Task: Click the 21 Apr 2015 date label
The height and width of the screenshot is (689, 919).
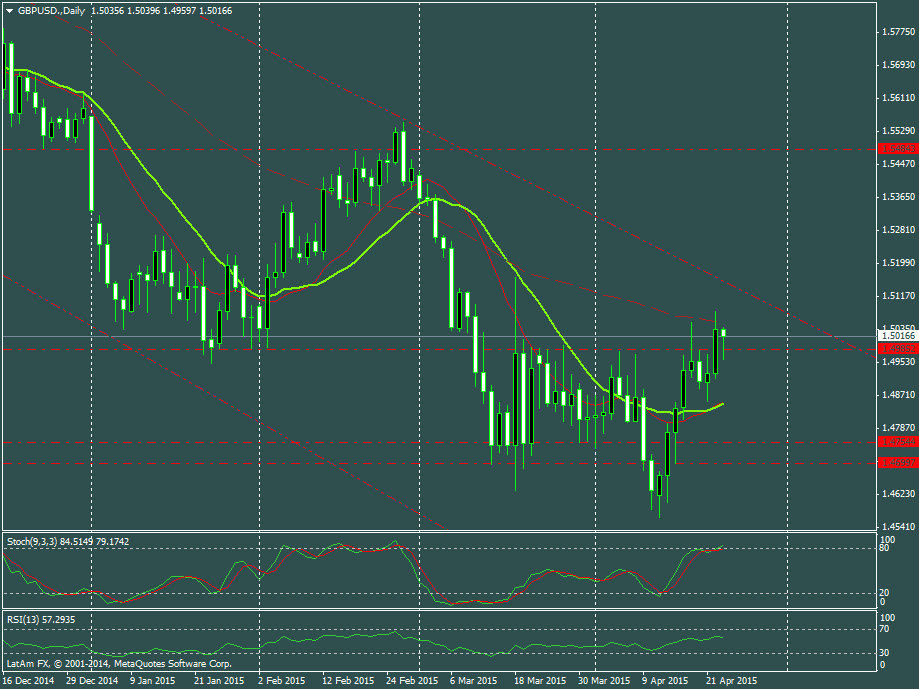Action: point(731,680)
